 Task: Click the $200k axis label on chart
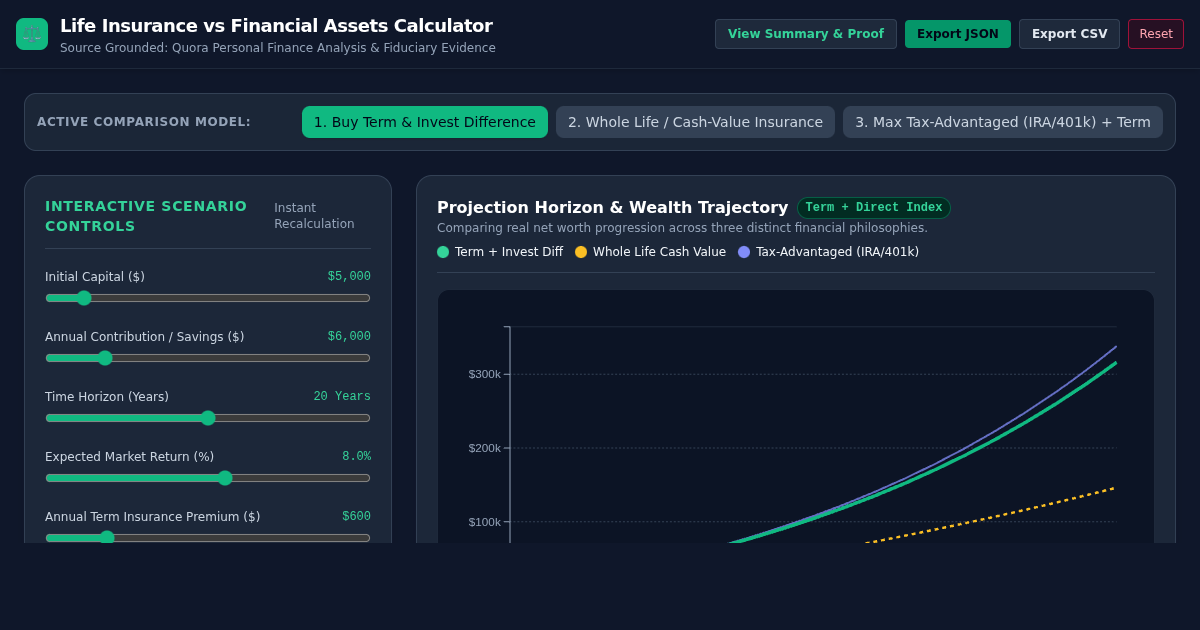(x=485, y=448)
